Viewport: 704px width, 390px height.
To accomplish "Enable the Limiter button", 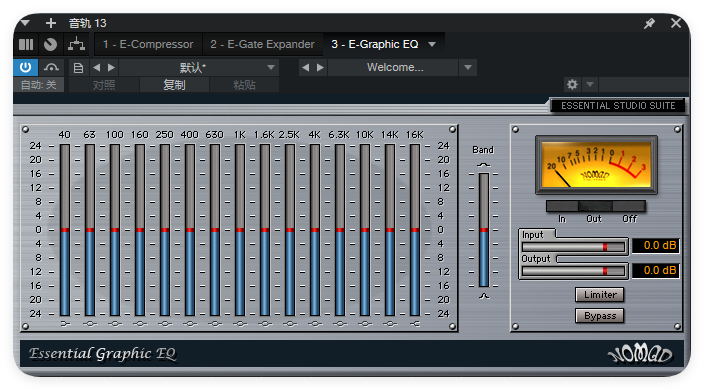I will point(600,295).
